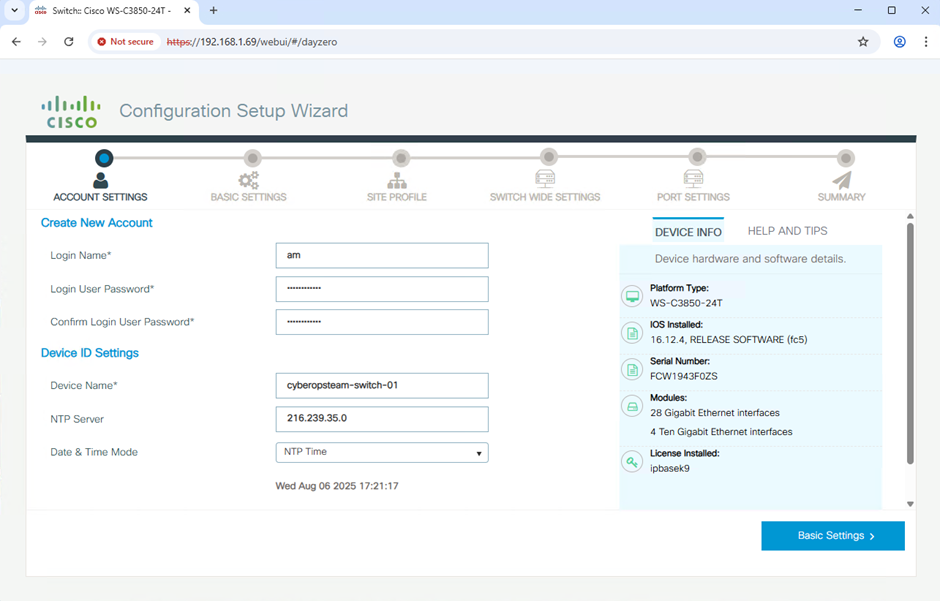Screen dimensions: 940x601
Task: Click the Basic Settings next button
Action: [x=833, y=536]
